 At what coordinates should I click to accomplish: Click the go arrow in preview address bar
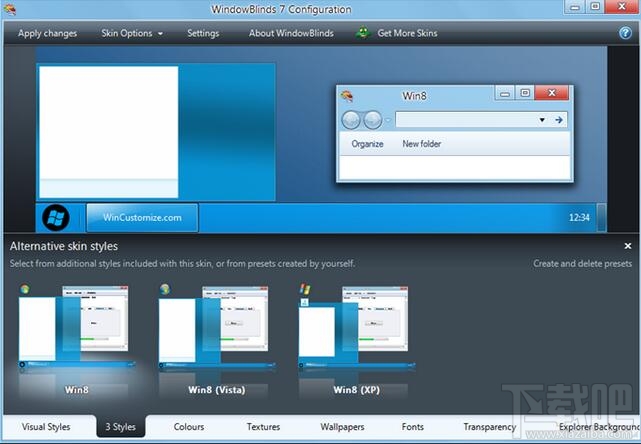click(559, 120)
